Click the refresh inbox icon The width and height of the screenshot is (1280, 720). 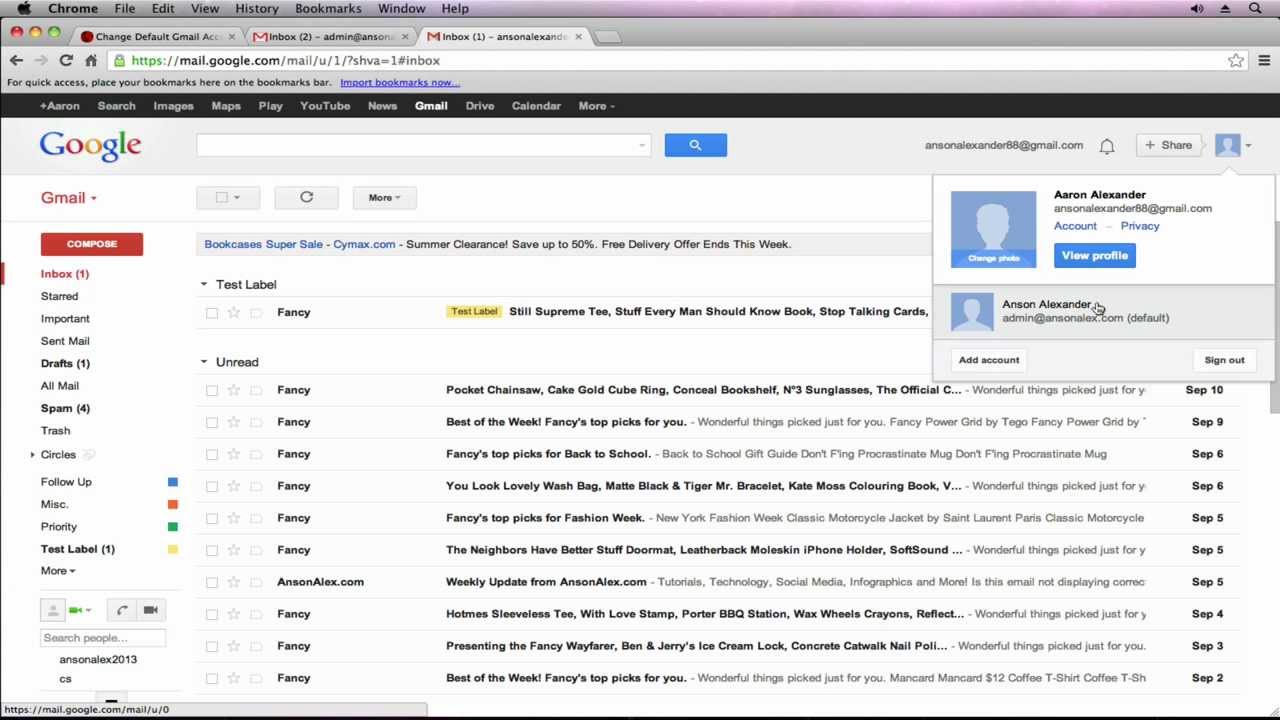pyautogui.click(x=306, y=197)
